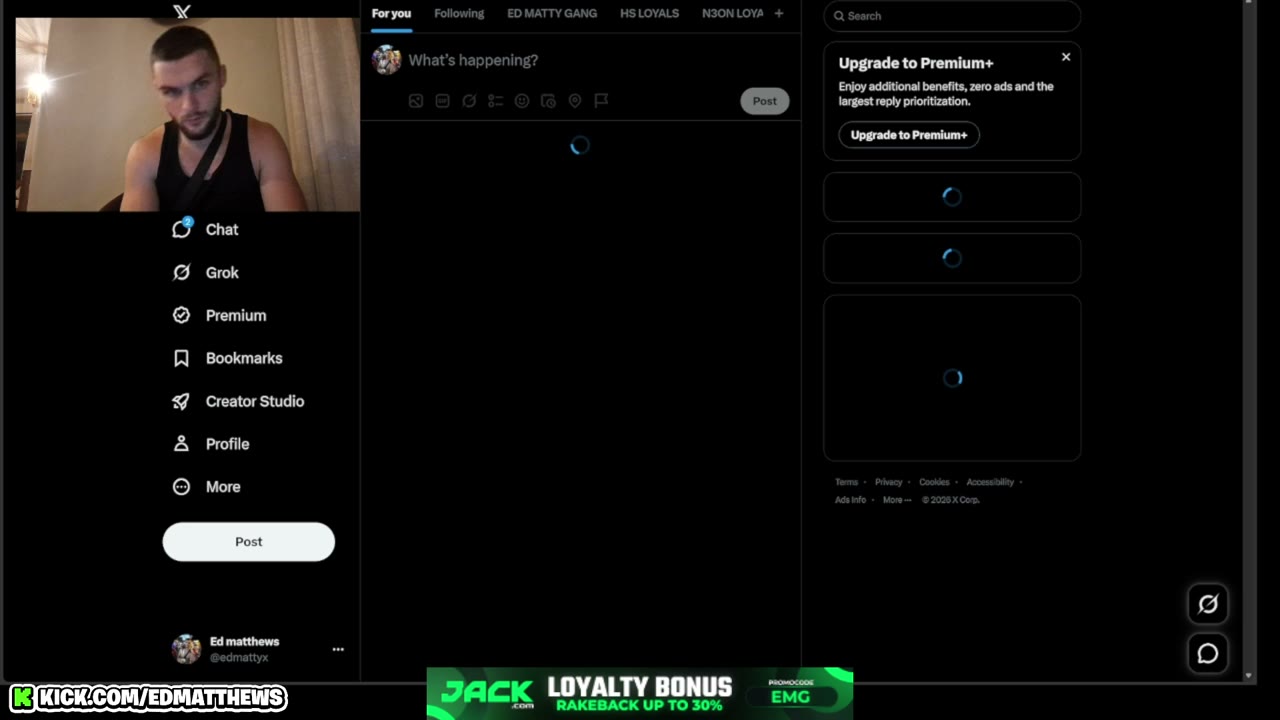Open the account options three-dot menu

[338, 649]
